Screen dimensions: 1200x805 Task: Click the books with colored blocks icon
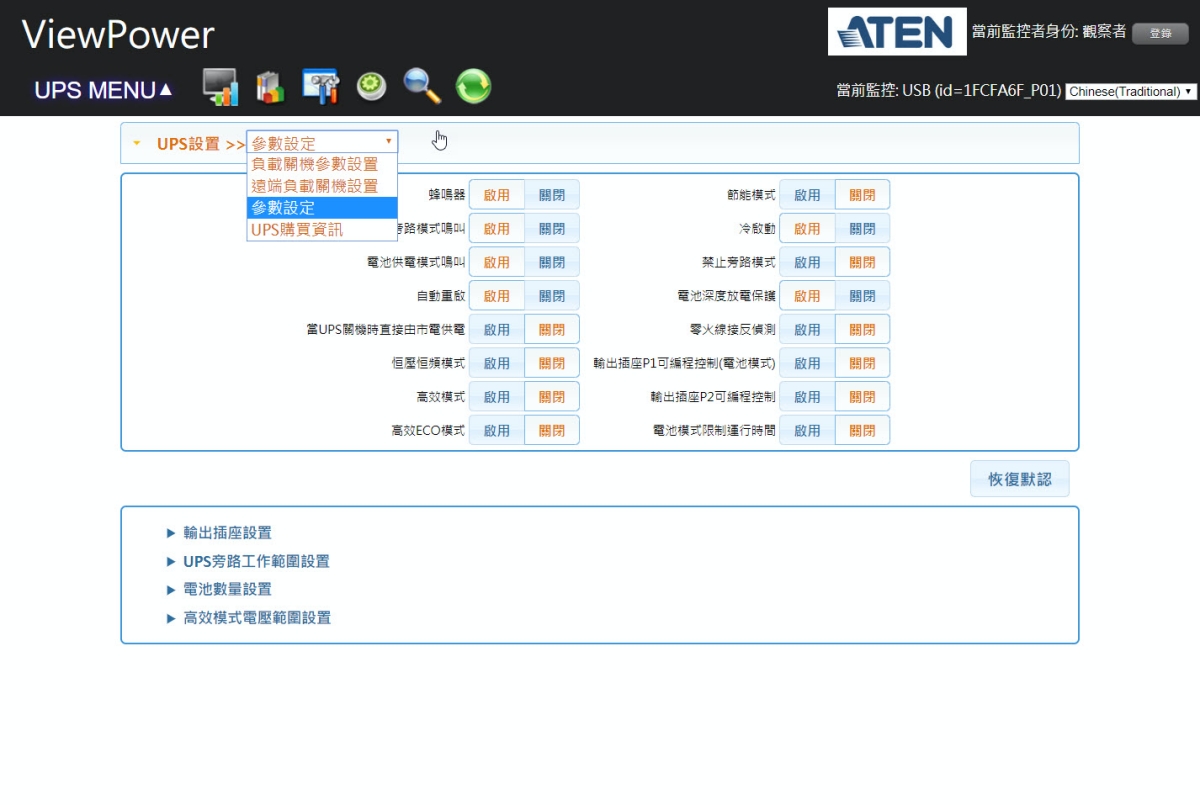[270, 87]
